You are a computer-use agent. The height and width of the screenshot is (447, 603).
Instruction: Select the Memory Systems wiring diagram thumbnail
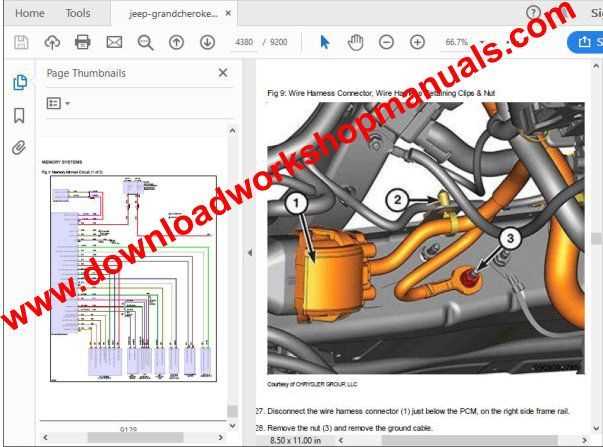pos(133,279)
